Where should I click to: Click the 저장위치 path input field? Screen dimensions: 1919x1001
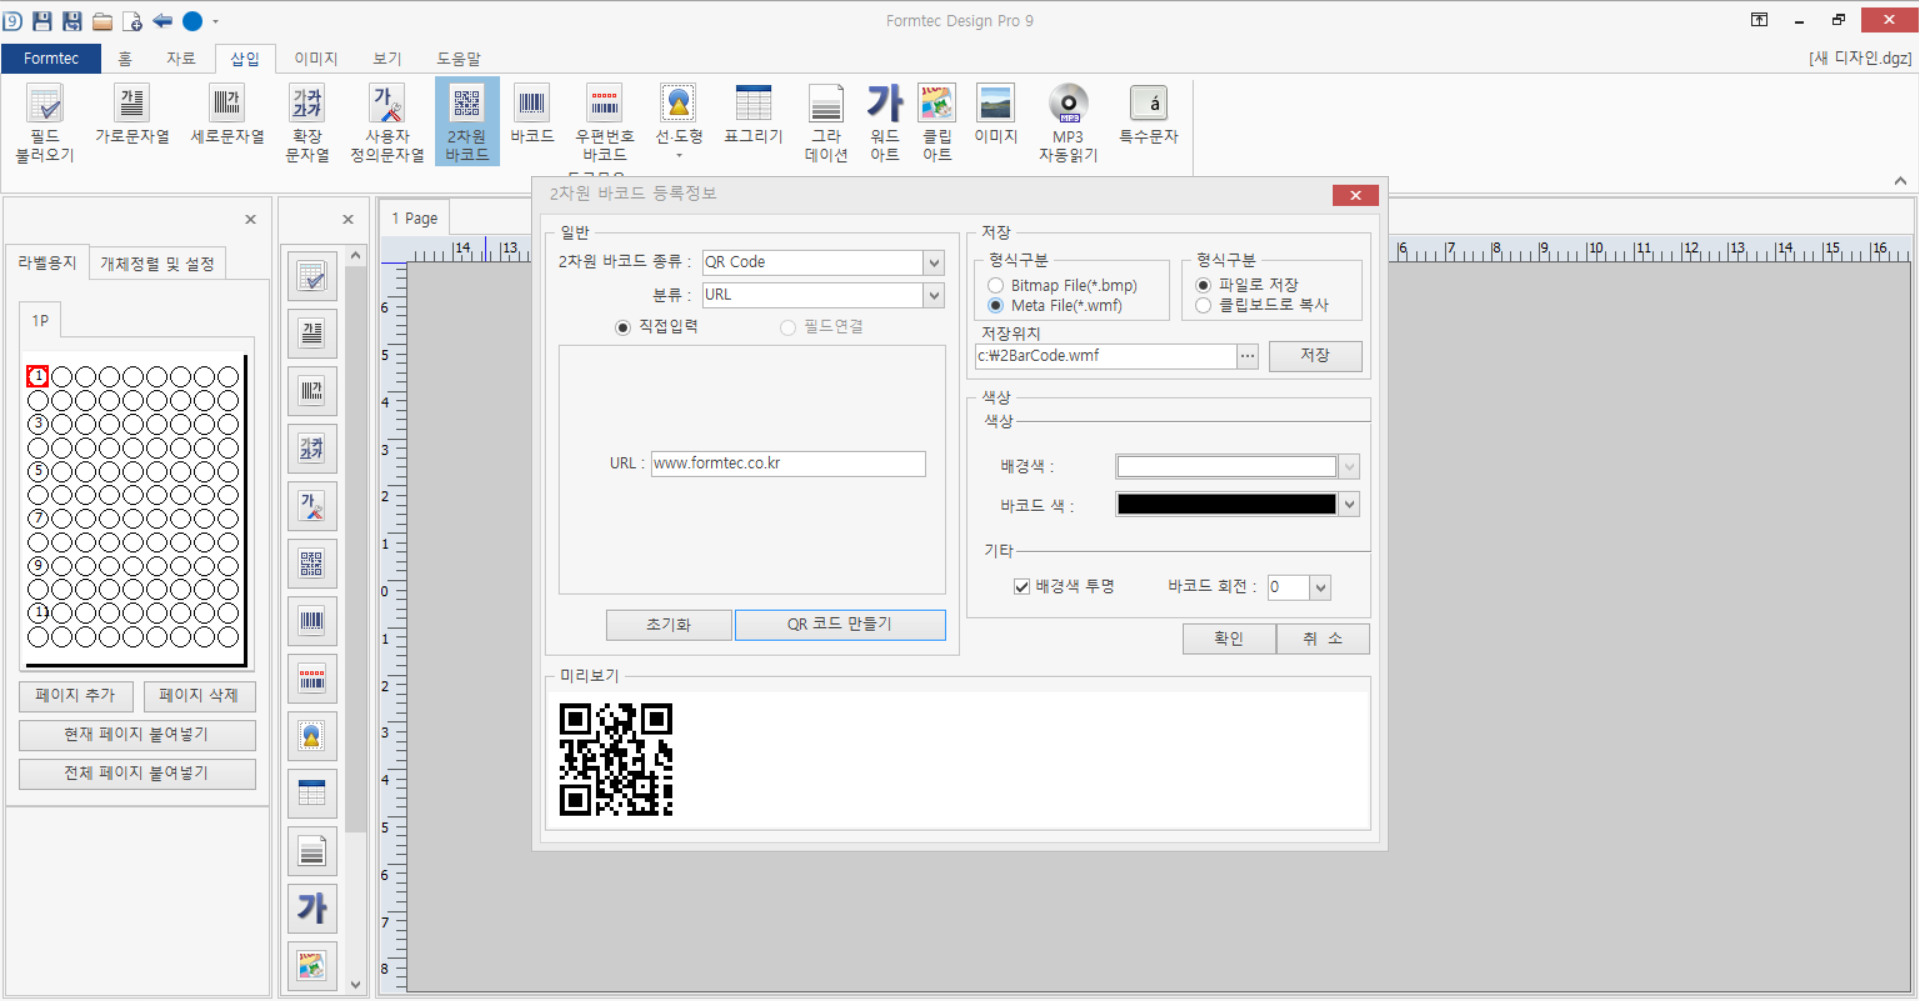click(x=1105, y=356)
